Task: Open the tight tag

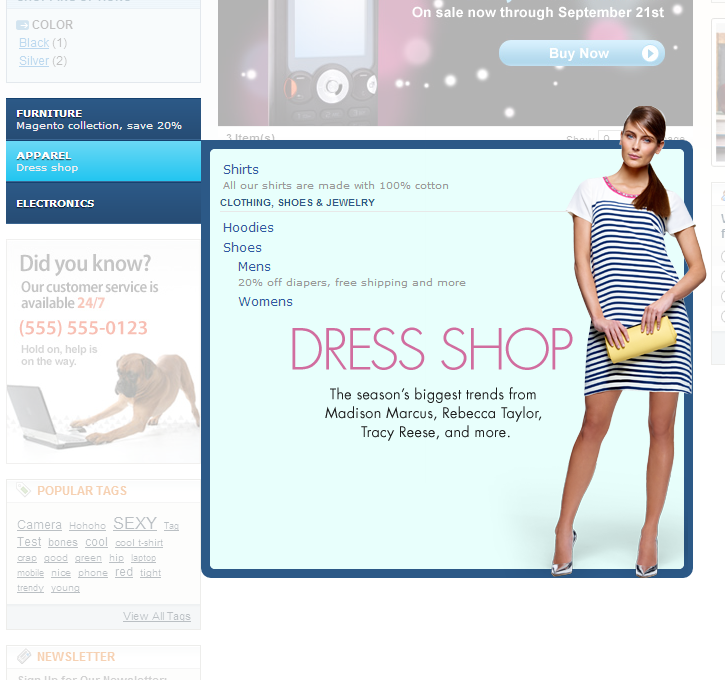Action: click(x=151, y=573)
